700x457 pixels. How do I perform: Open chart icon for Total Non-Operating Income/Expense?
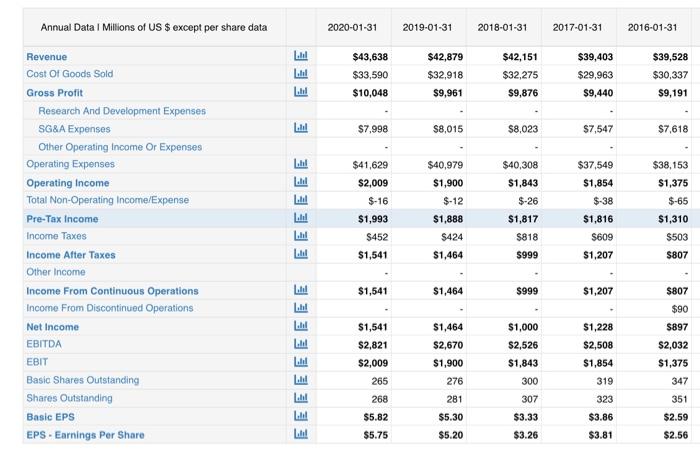[301, 199]
